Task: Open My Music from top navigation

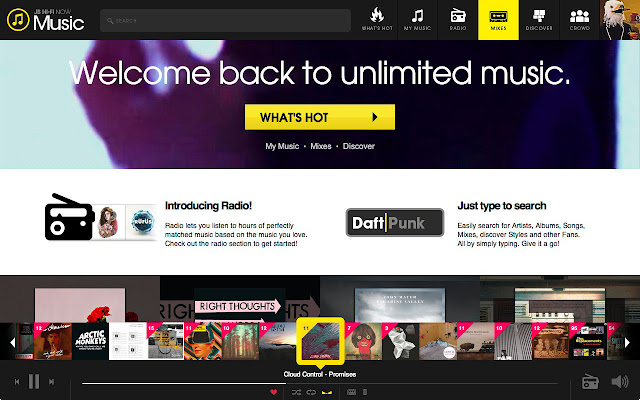Action: [x=417, y=20]
